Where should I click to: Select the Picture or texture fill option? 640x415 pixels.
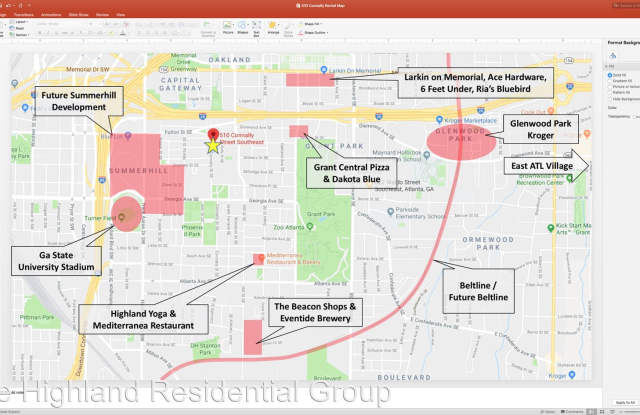610,87
